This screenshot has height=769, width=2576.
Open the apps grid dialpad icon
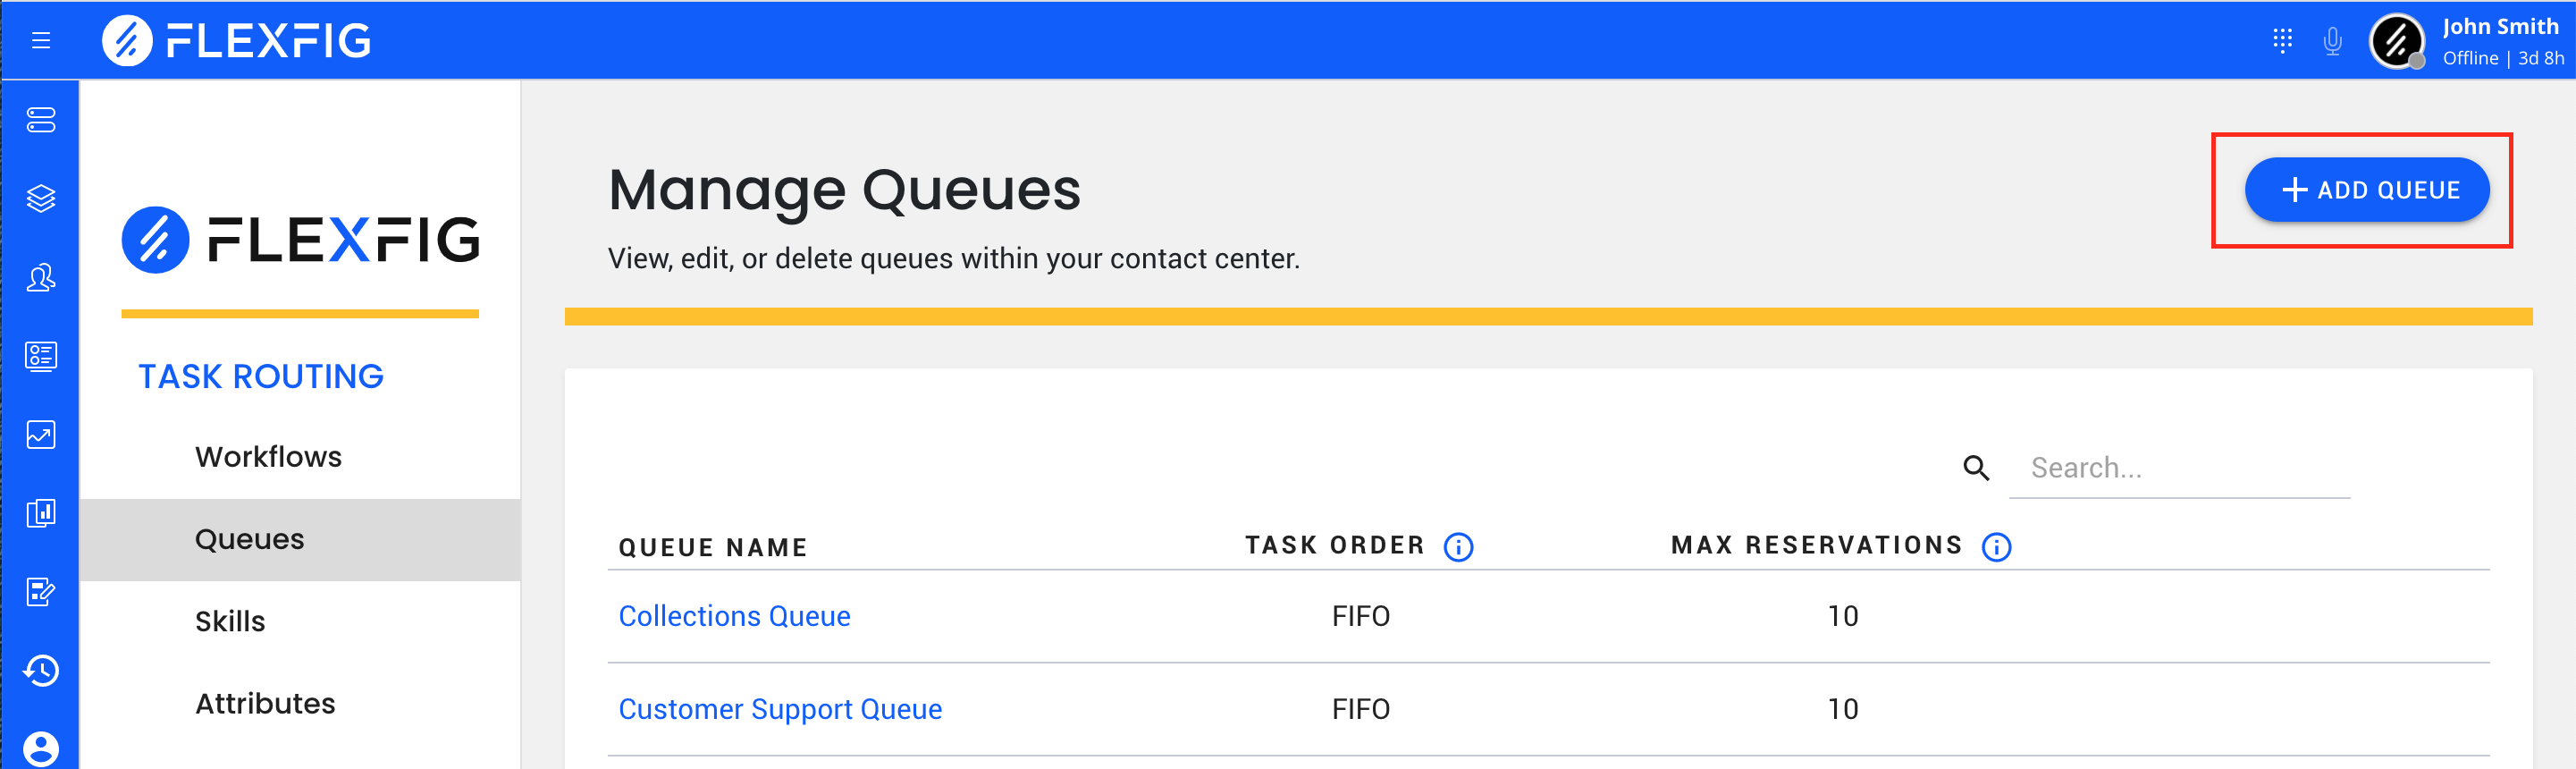click(2282, 40)
